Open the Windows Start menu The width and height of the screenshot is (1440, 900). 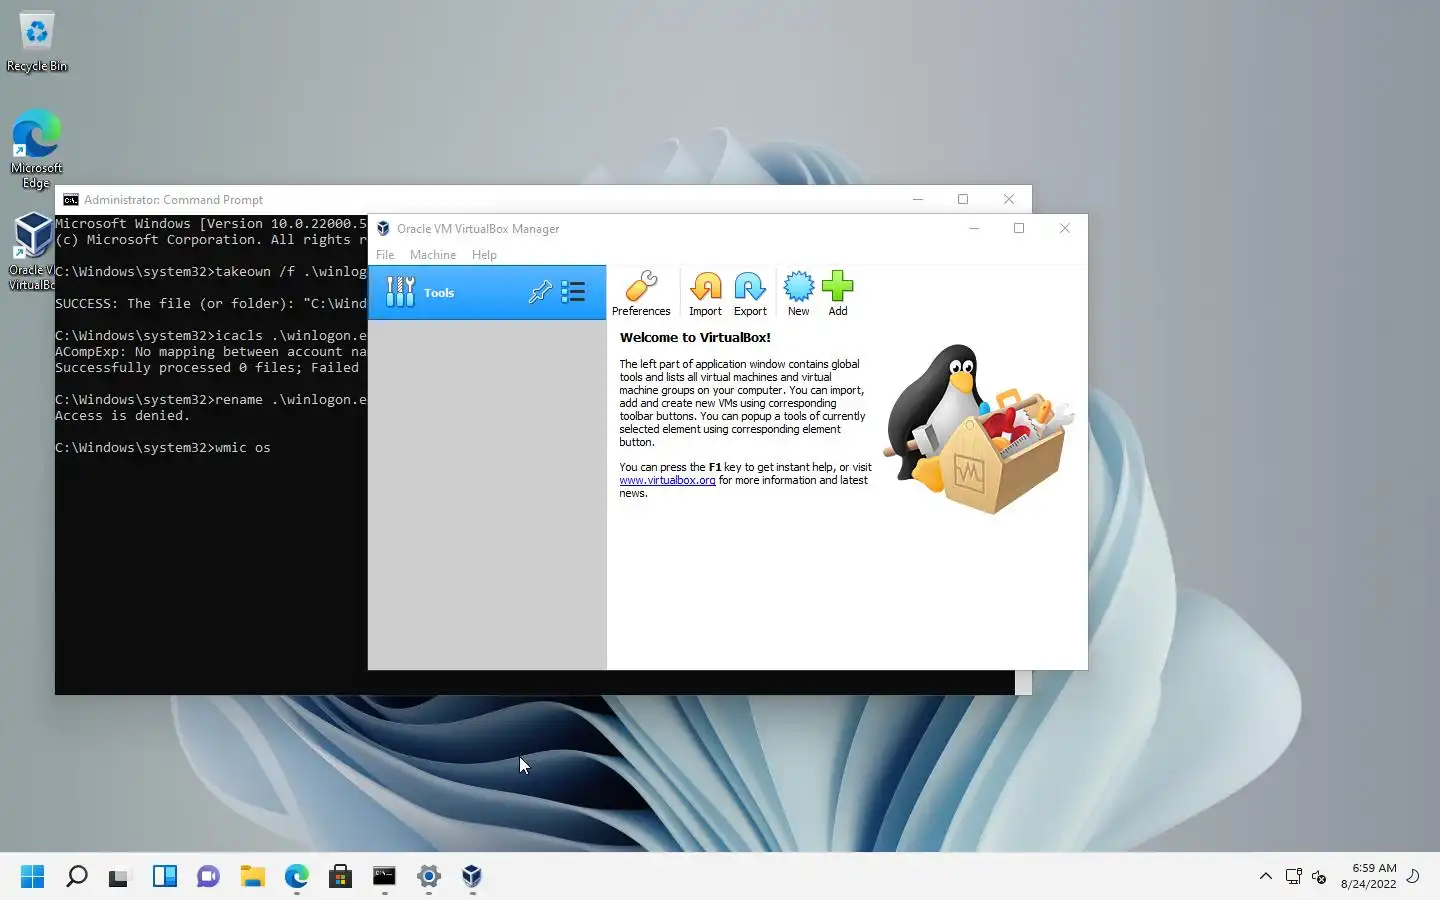coord(32,877)
